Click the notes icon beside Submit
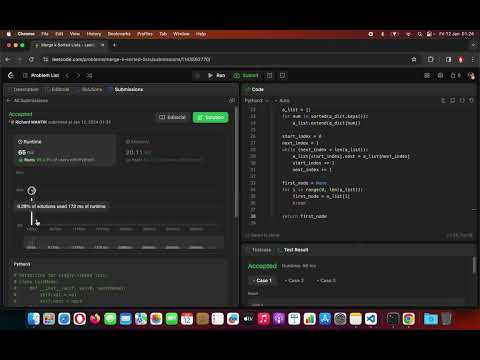This screenshot has height=360, width=480. (x=270, y=76)
